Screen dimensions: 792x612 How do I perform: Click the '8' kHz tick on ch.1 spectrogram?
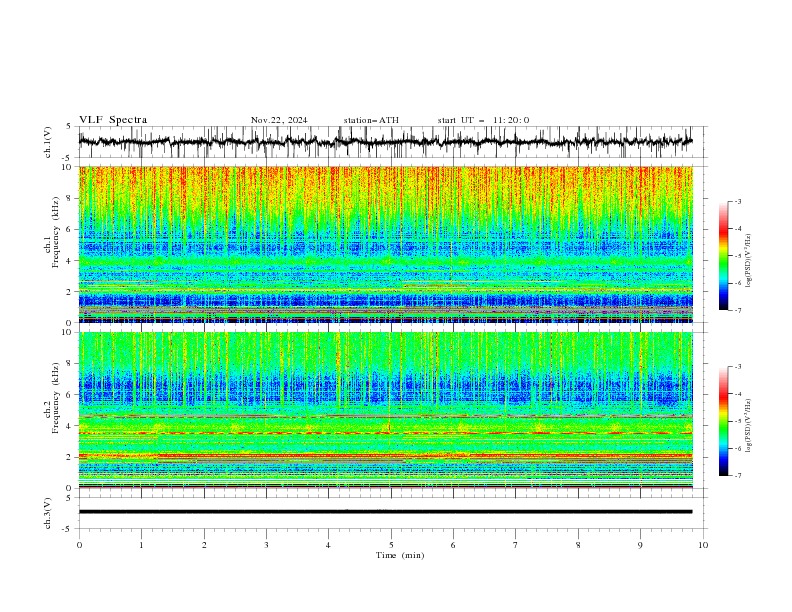pyautogui.click(x=70, y=198)
